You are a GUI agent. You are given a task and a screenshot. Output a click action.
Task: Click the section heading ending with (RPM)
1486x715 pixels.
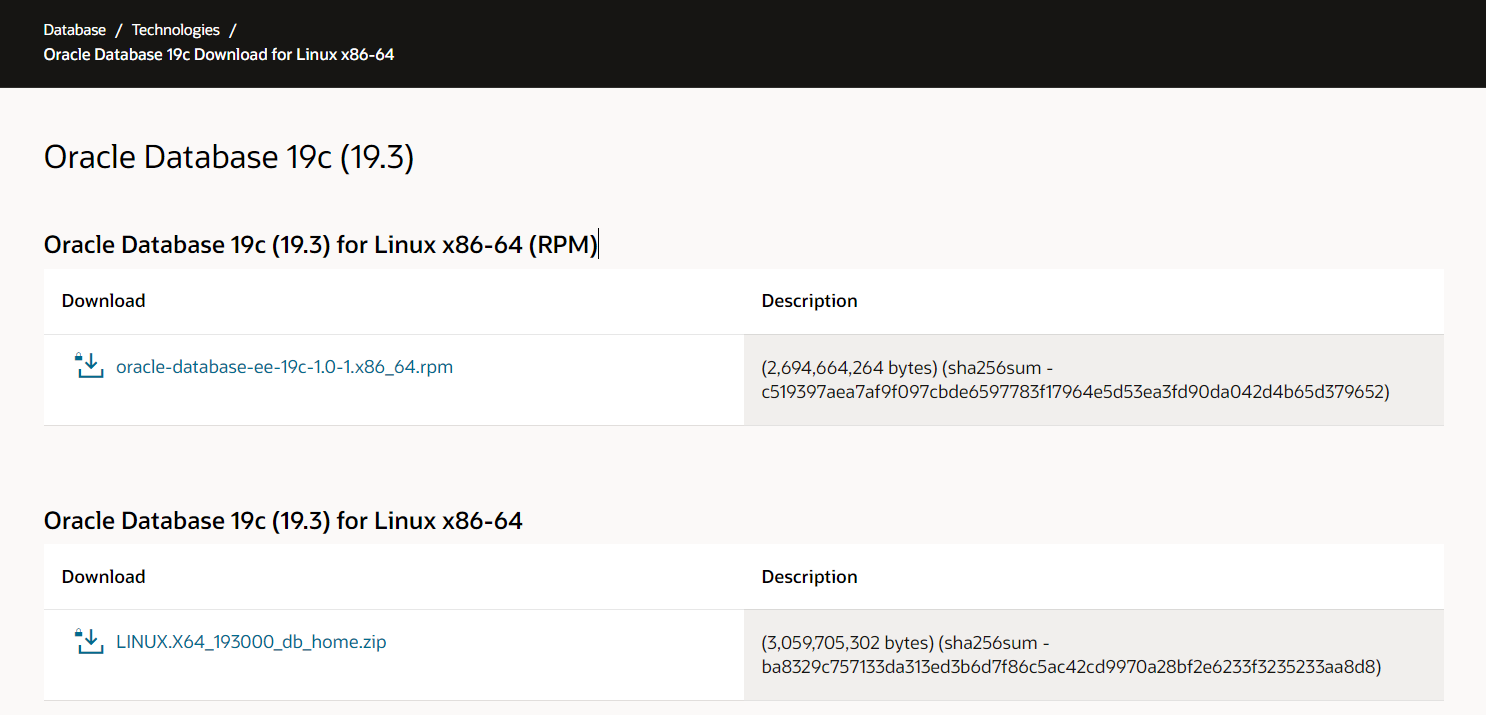(x=321, y=245)
